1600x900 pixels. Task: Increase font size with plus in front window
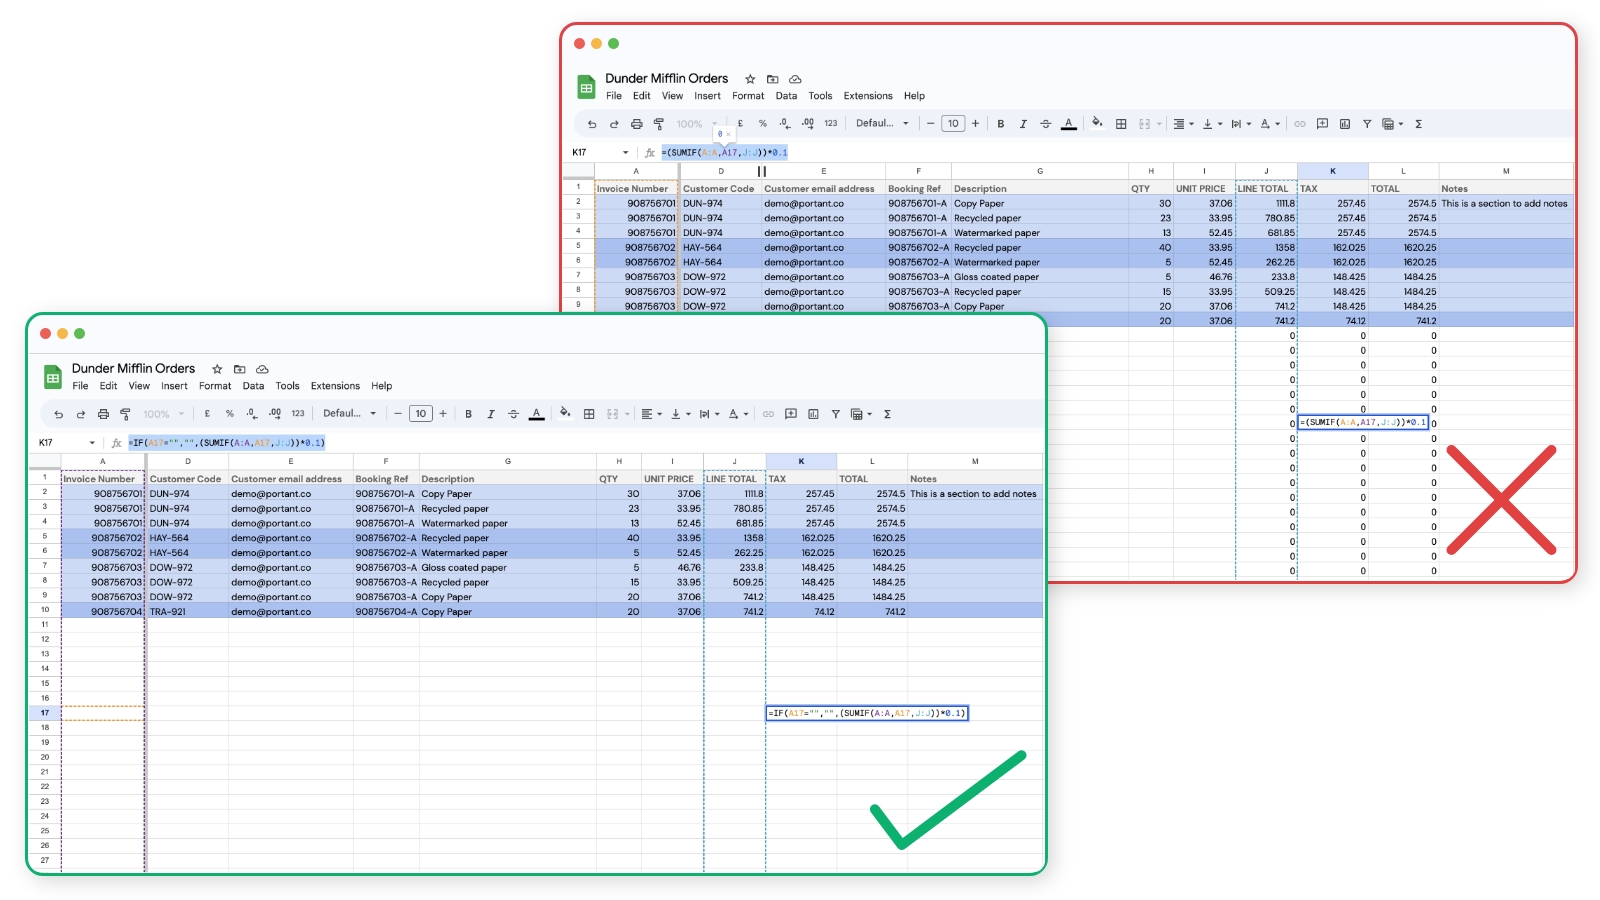click(443, 414)
